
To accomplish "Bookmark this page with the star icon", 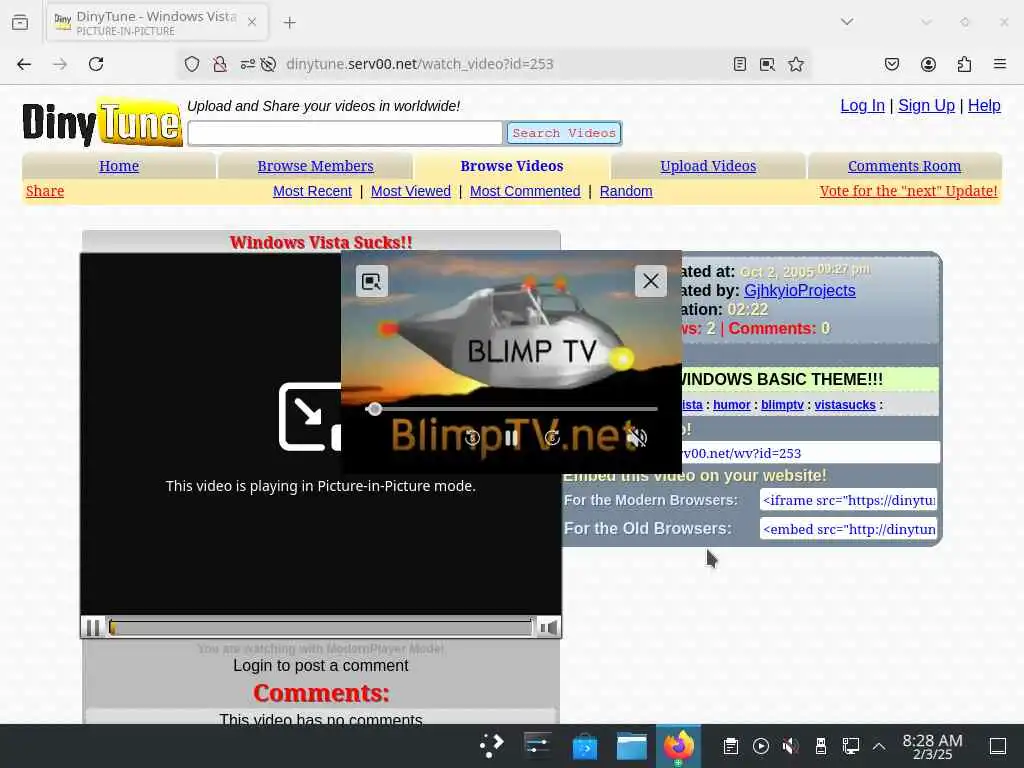I will (x=795, y=64).
